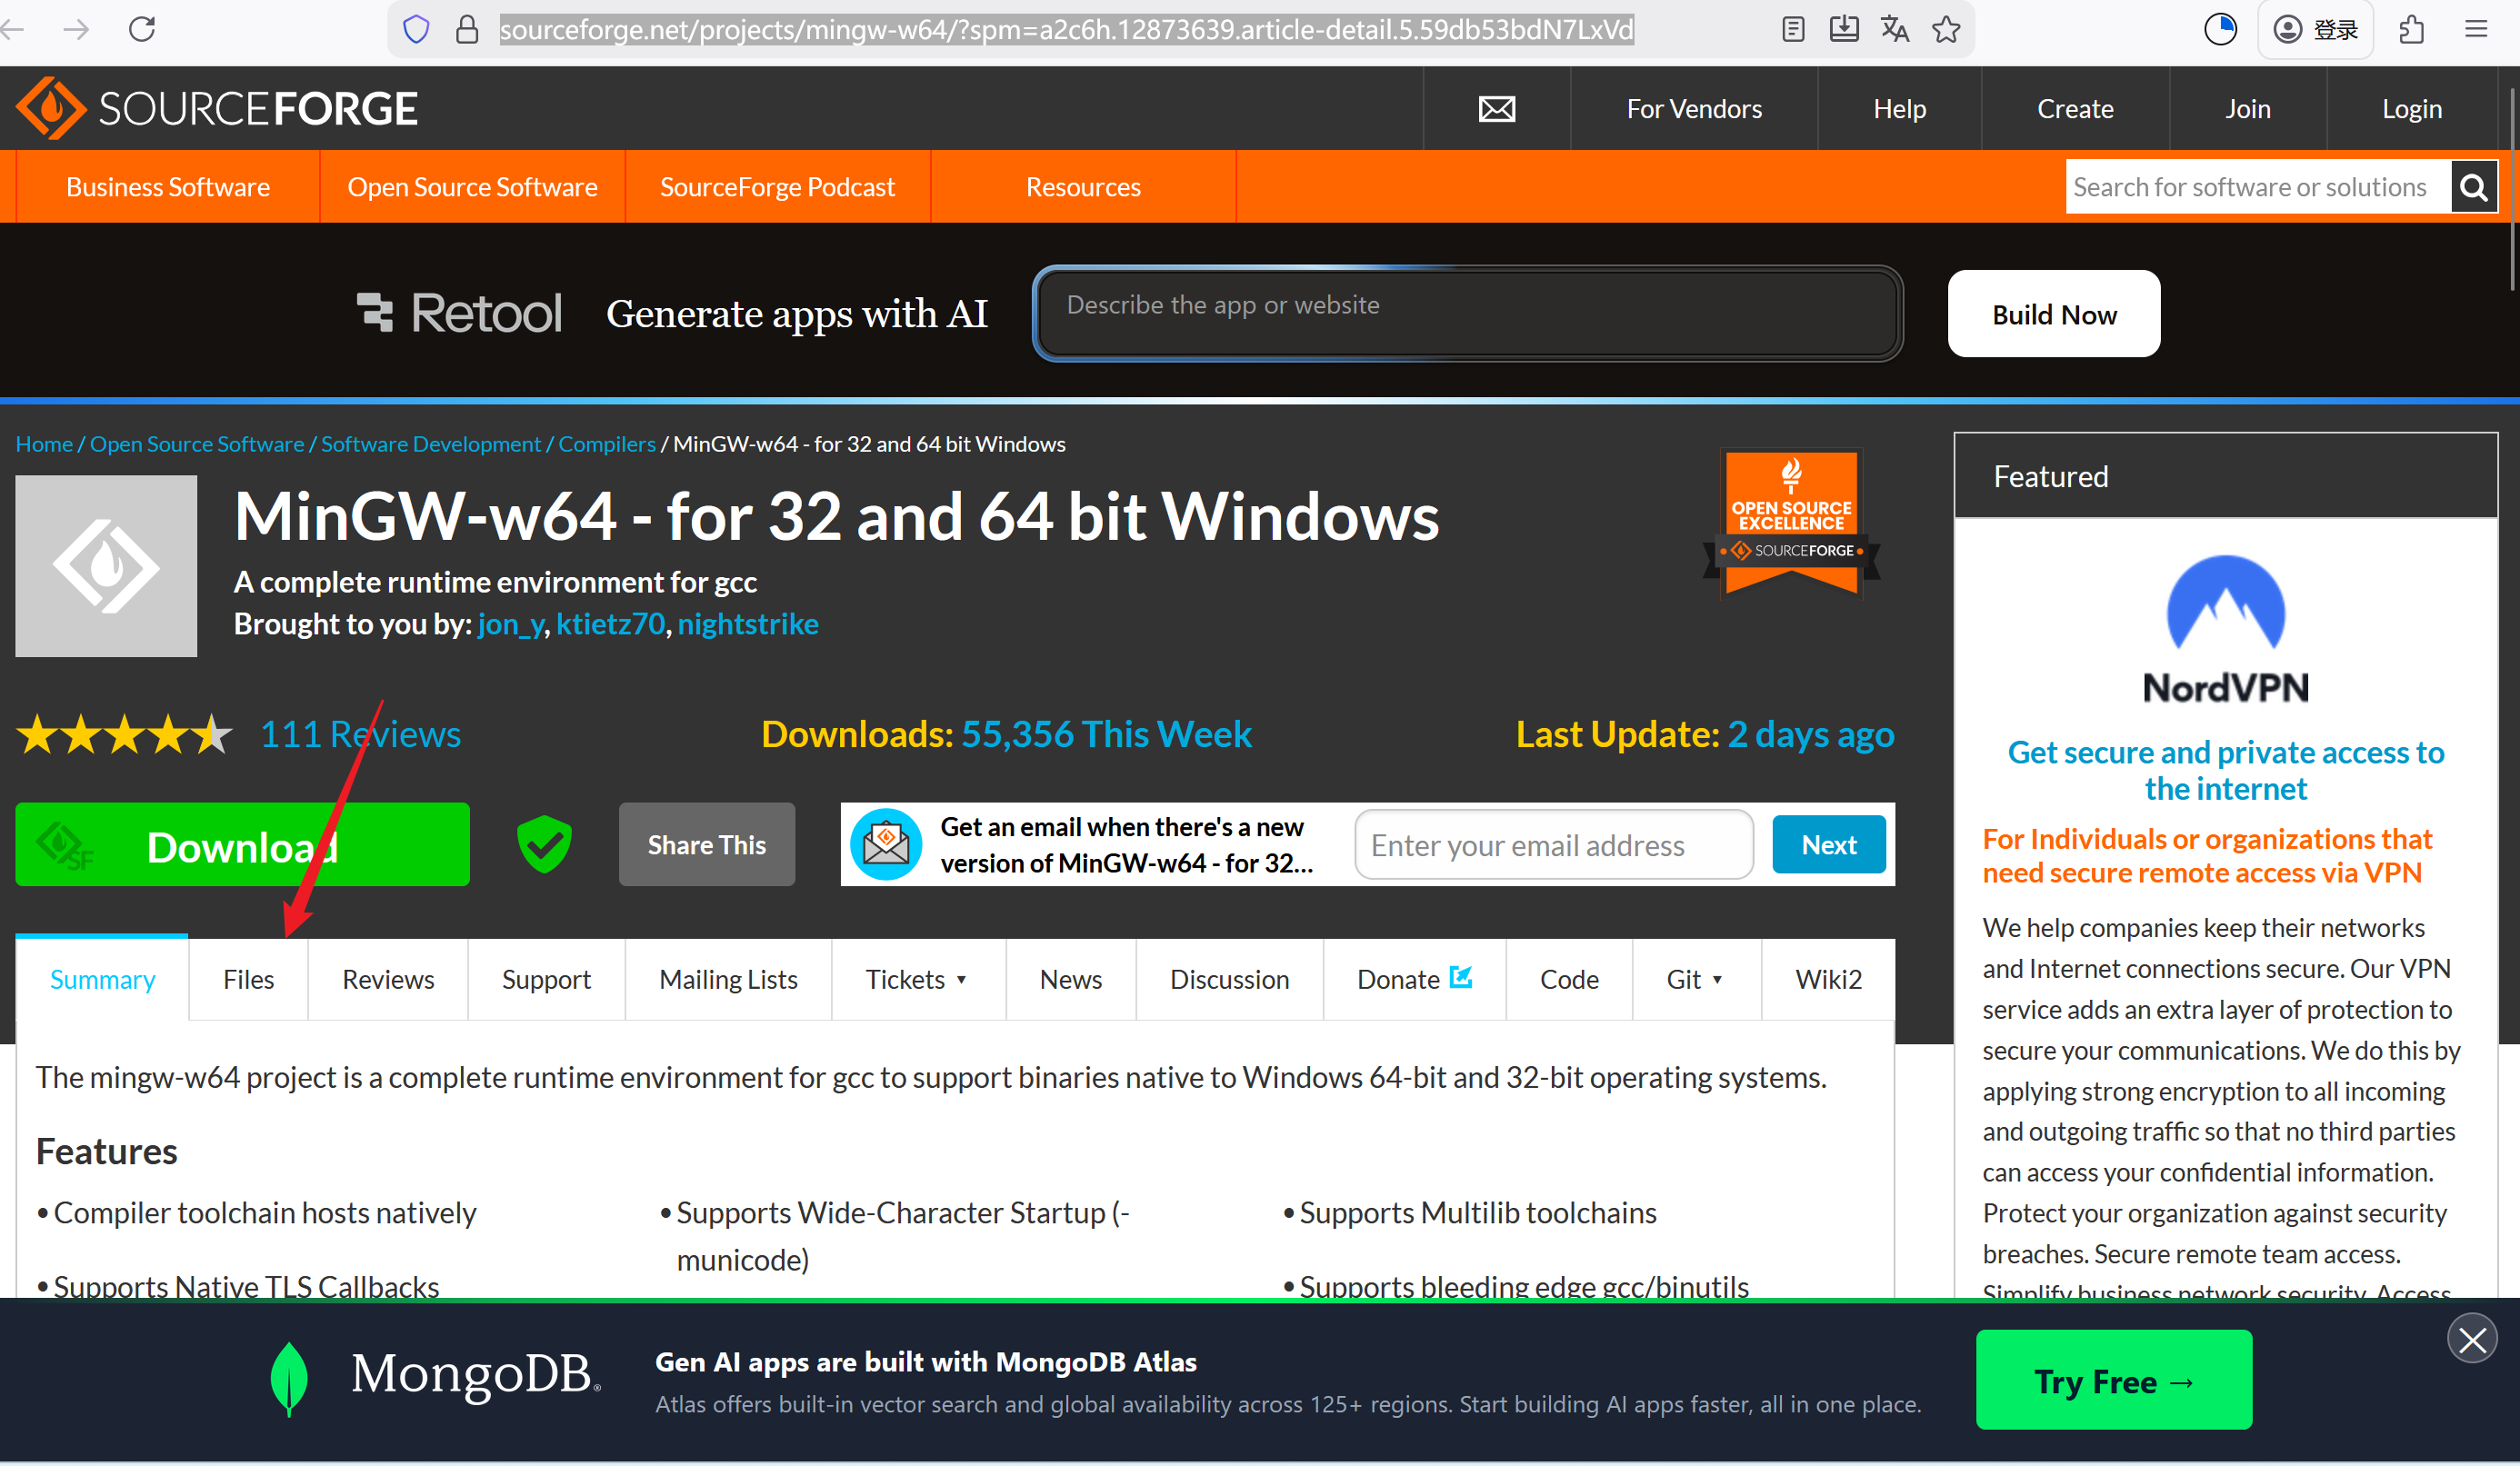Click the Share This button
The width and height of the screenshot is (2520, 1466).
[707, 845]
